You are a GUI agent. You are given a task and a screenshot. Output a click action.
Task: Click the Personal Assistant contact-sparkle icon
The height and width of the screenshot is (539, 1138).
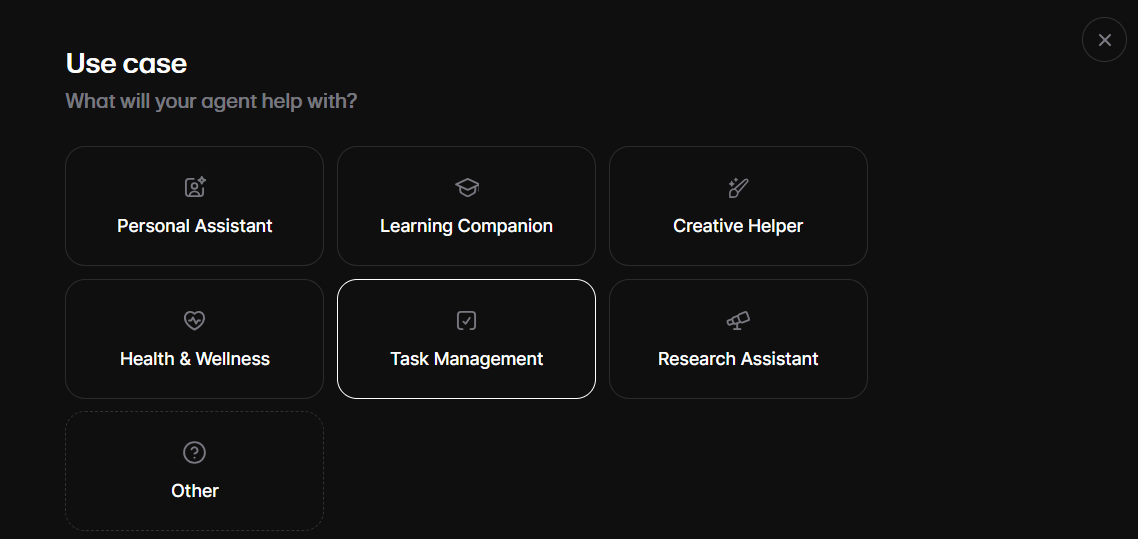point(195,187)
